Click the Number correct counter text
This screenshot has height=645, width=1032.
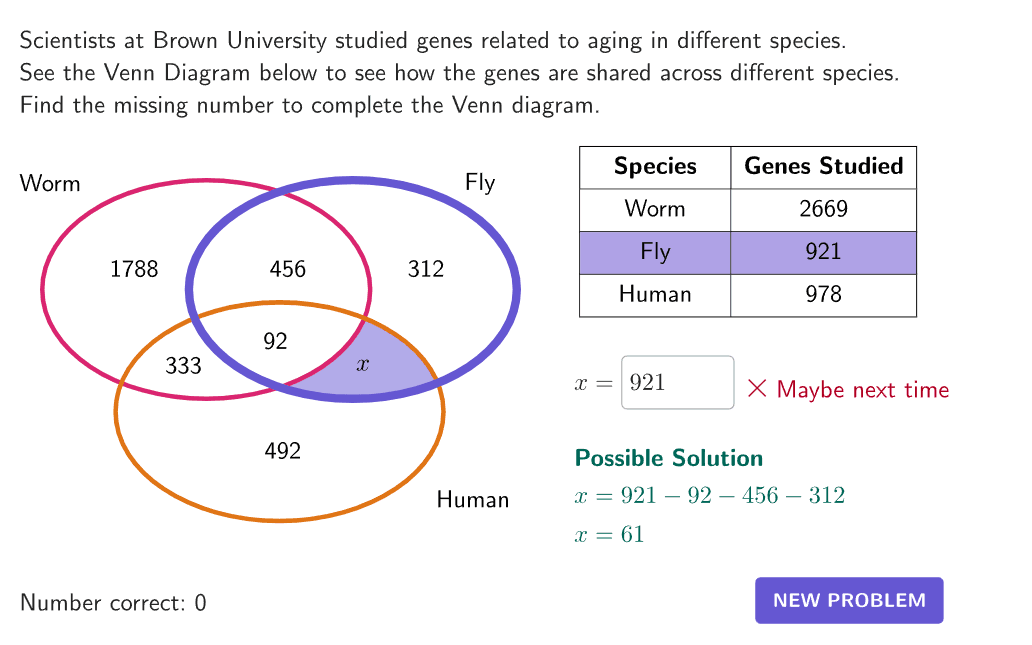coord(113,603)
